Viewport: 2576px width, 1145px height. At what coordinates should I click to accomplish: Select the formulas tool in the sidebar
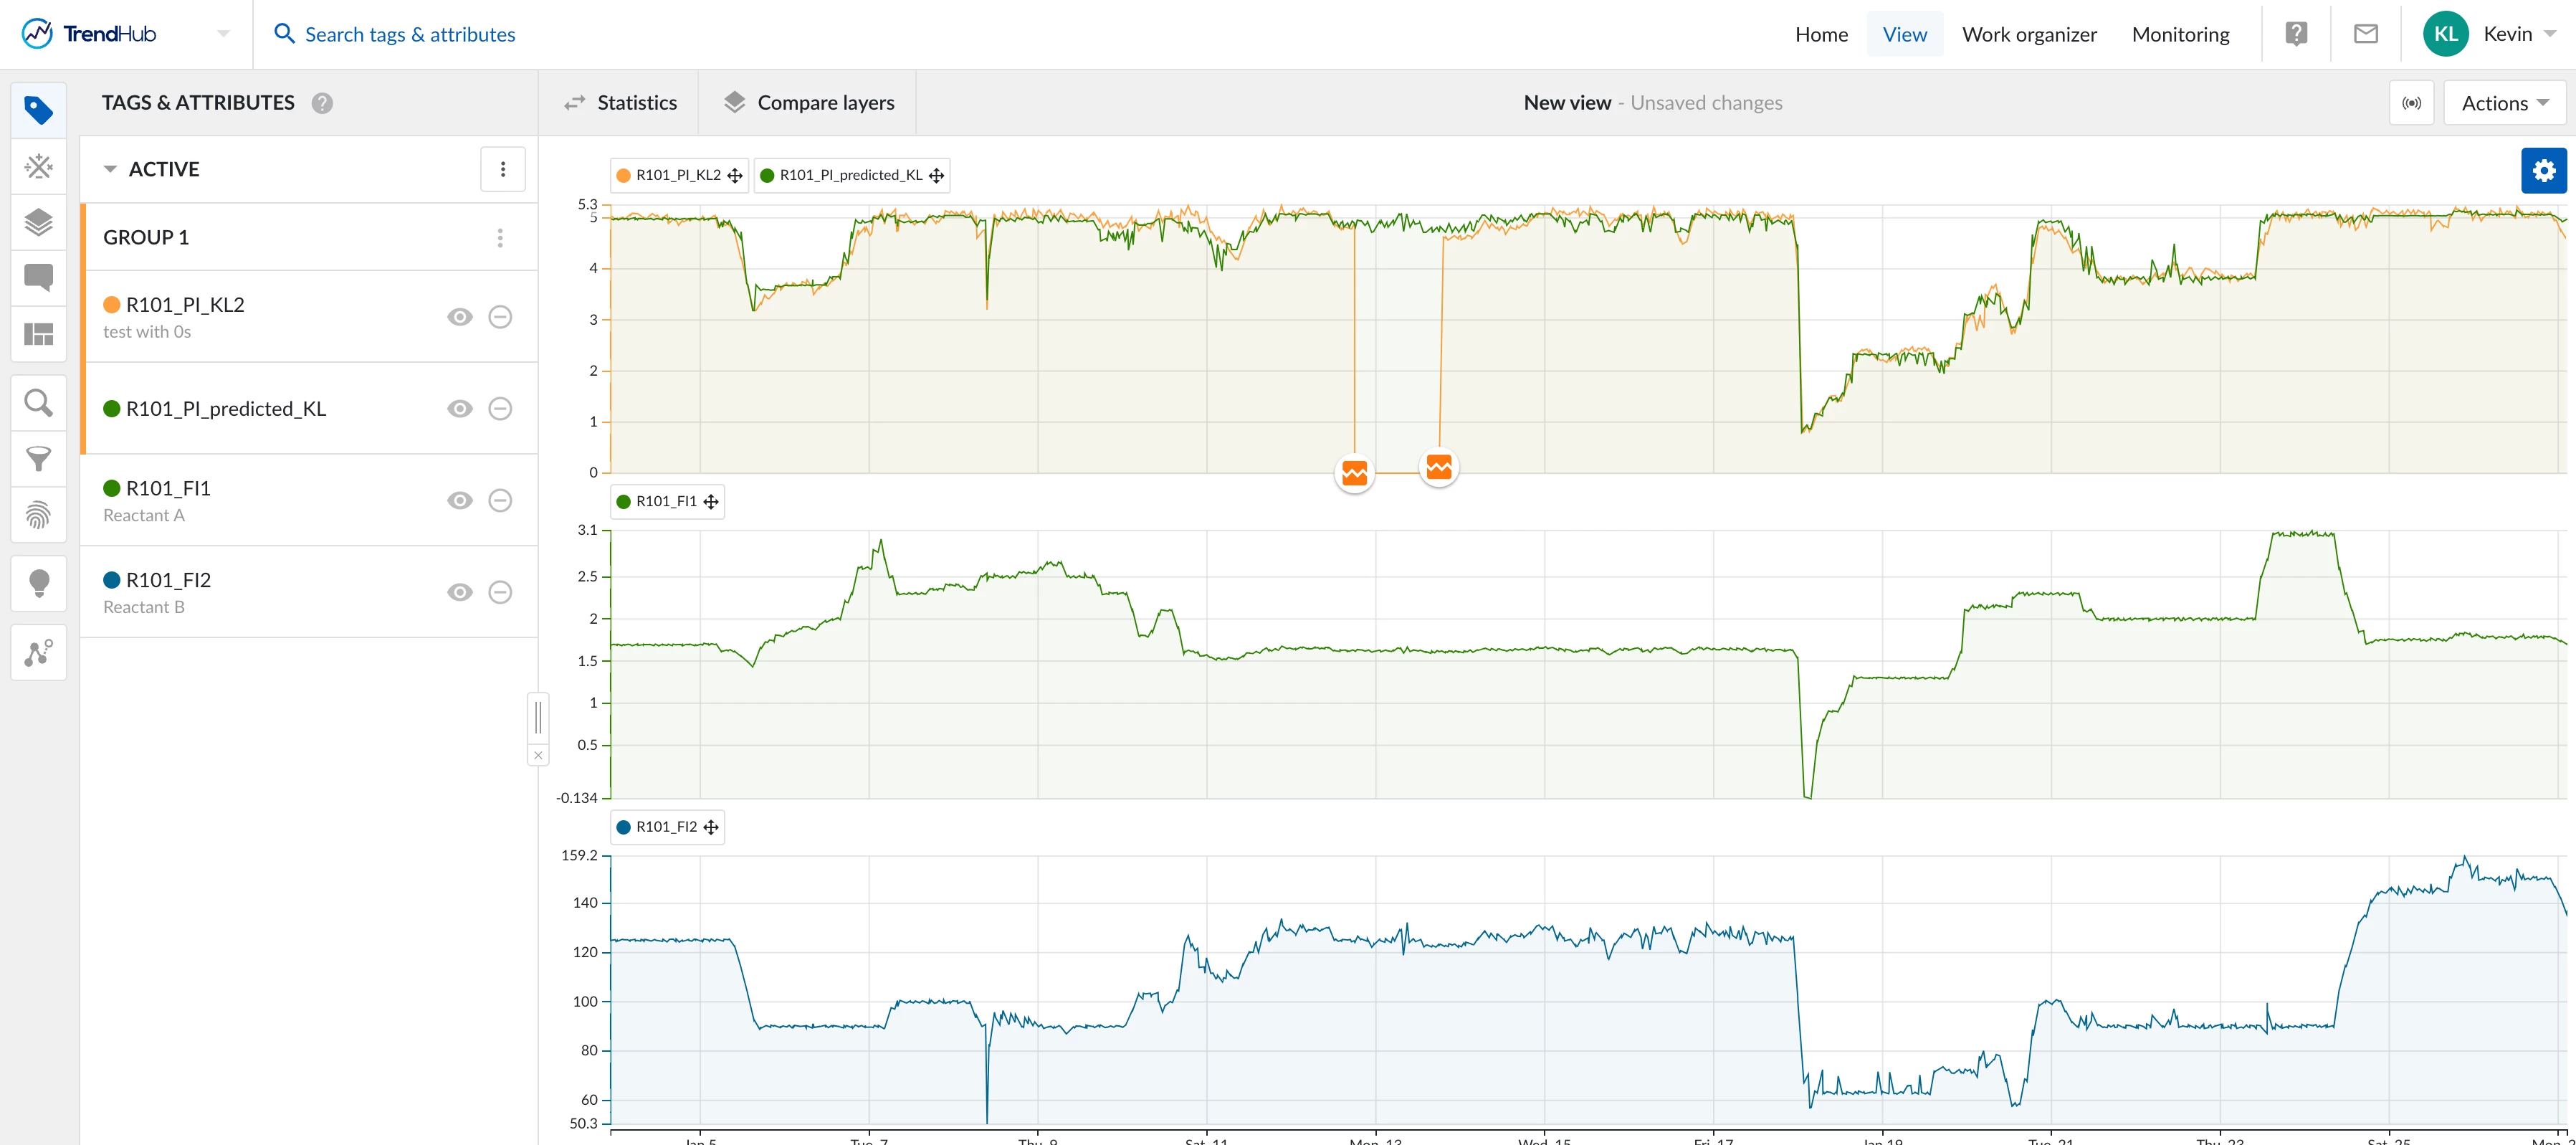38,166
